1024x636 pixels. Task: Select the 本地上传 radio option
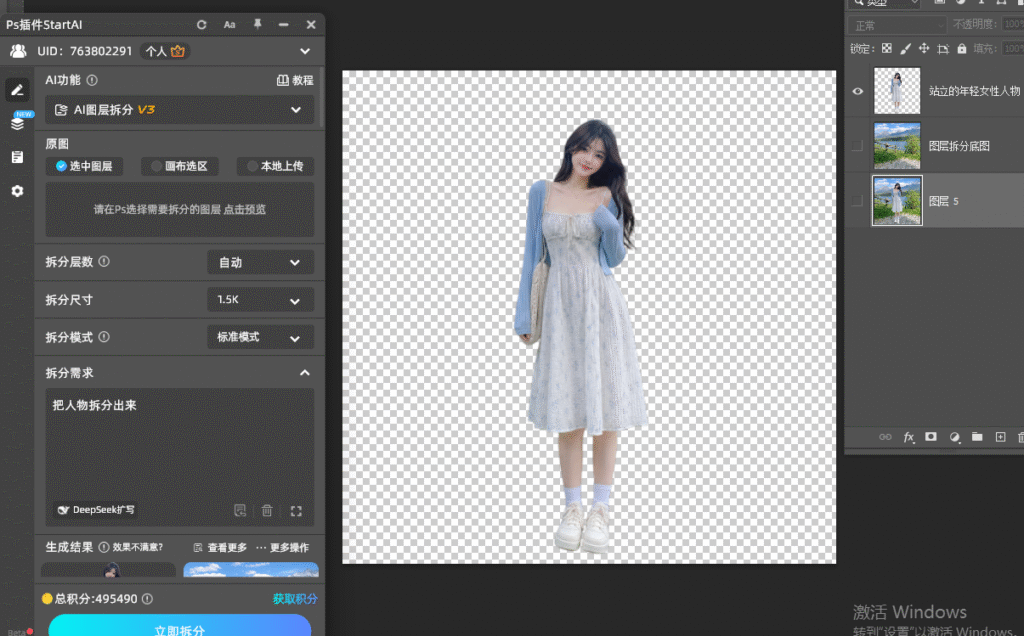pyautogui.click(x=275, y=167)
